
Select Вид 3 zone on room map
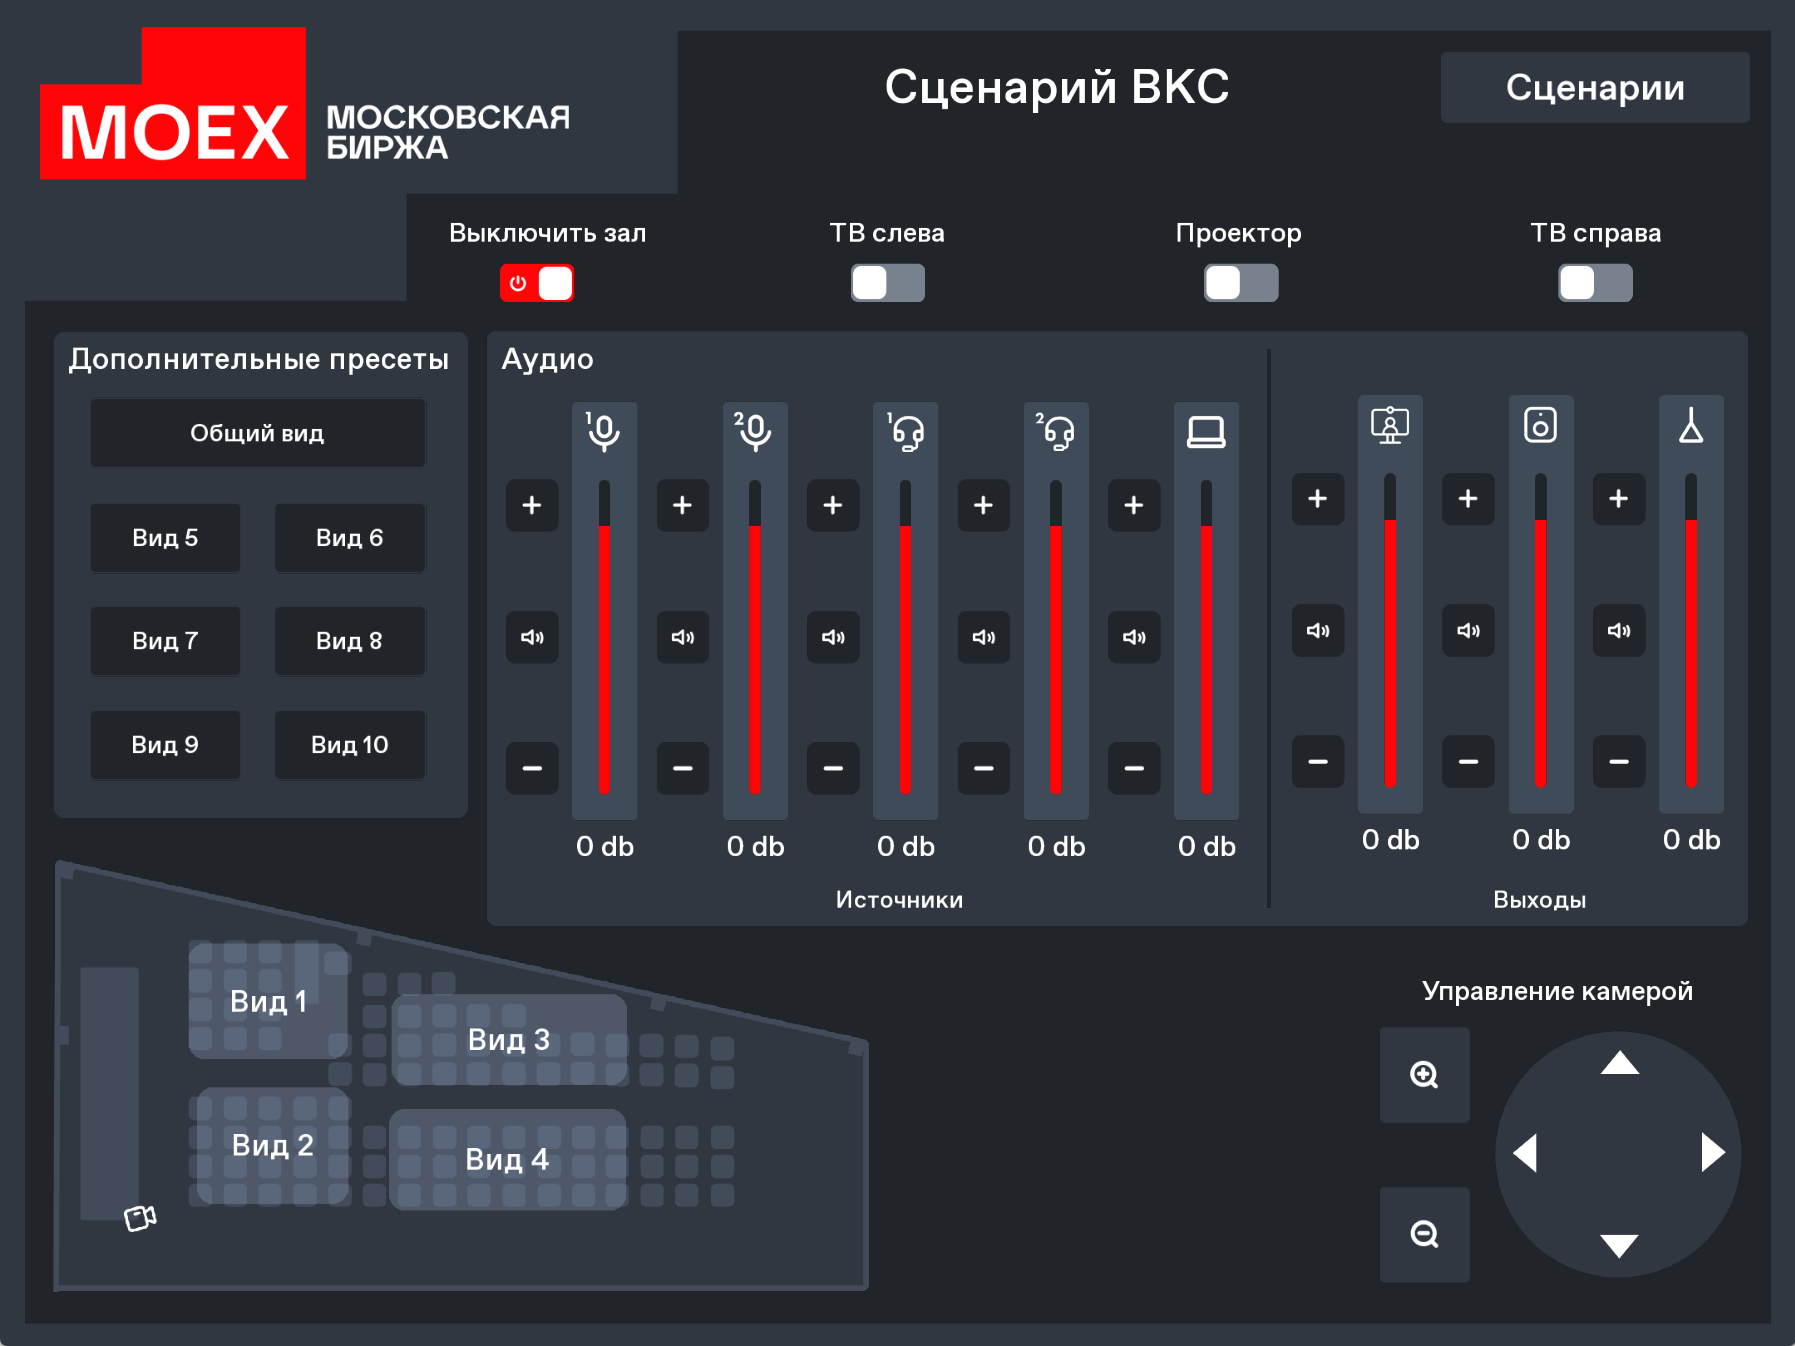tap(509, 1040)
